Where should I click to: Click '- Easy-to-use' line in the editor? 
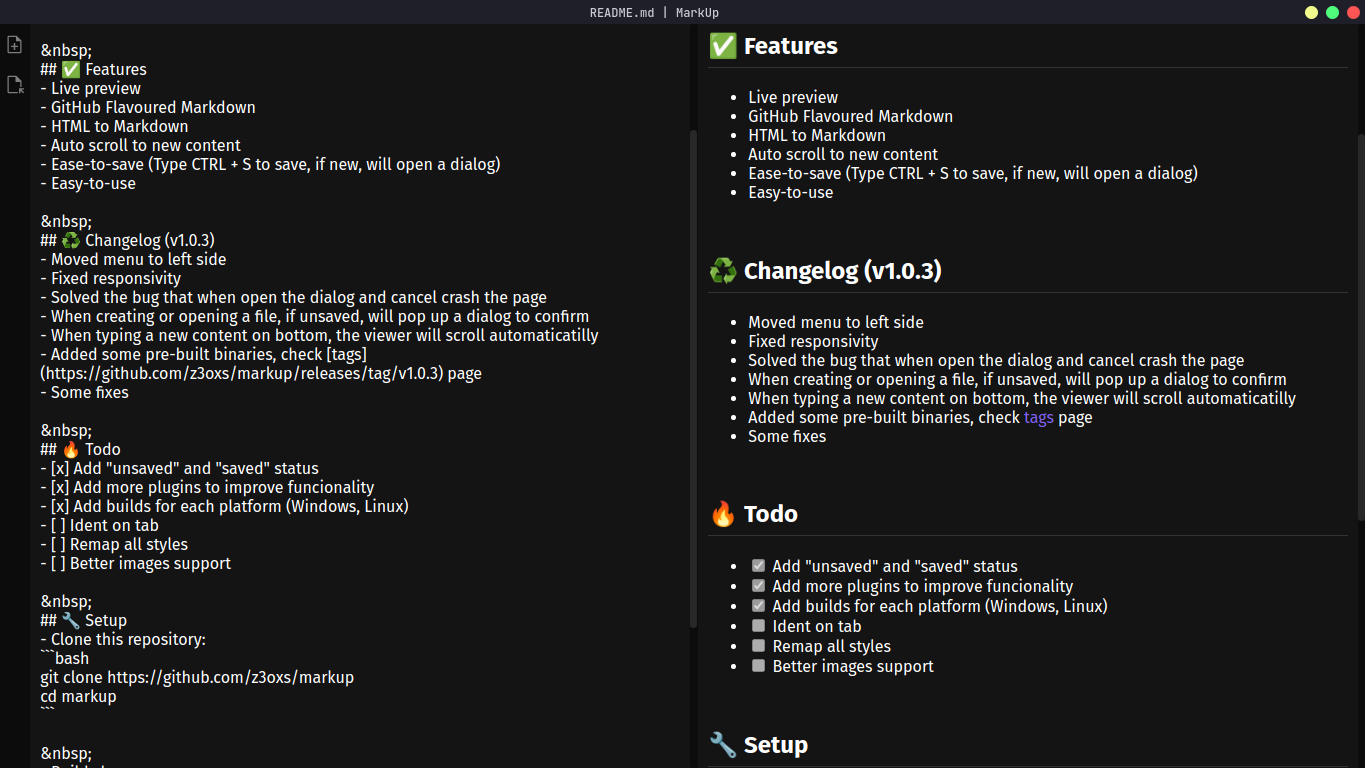tap(88, 183)
